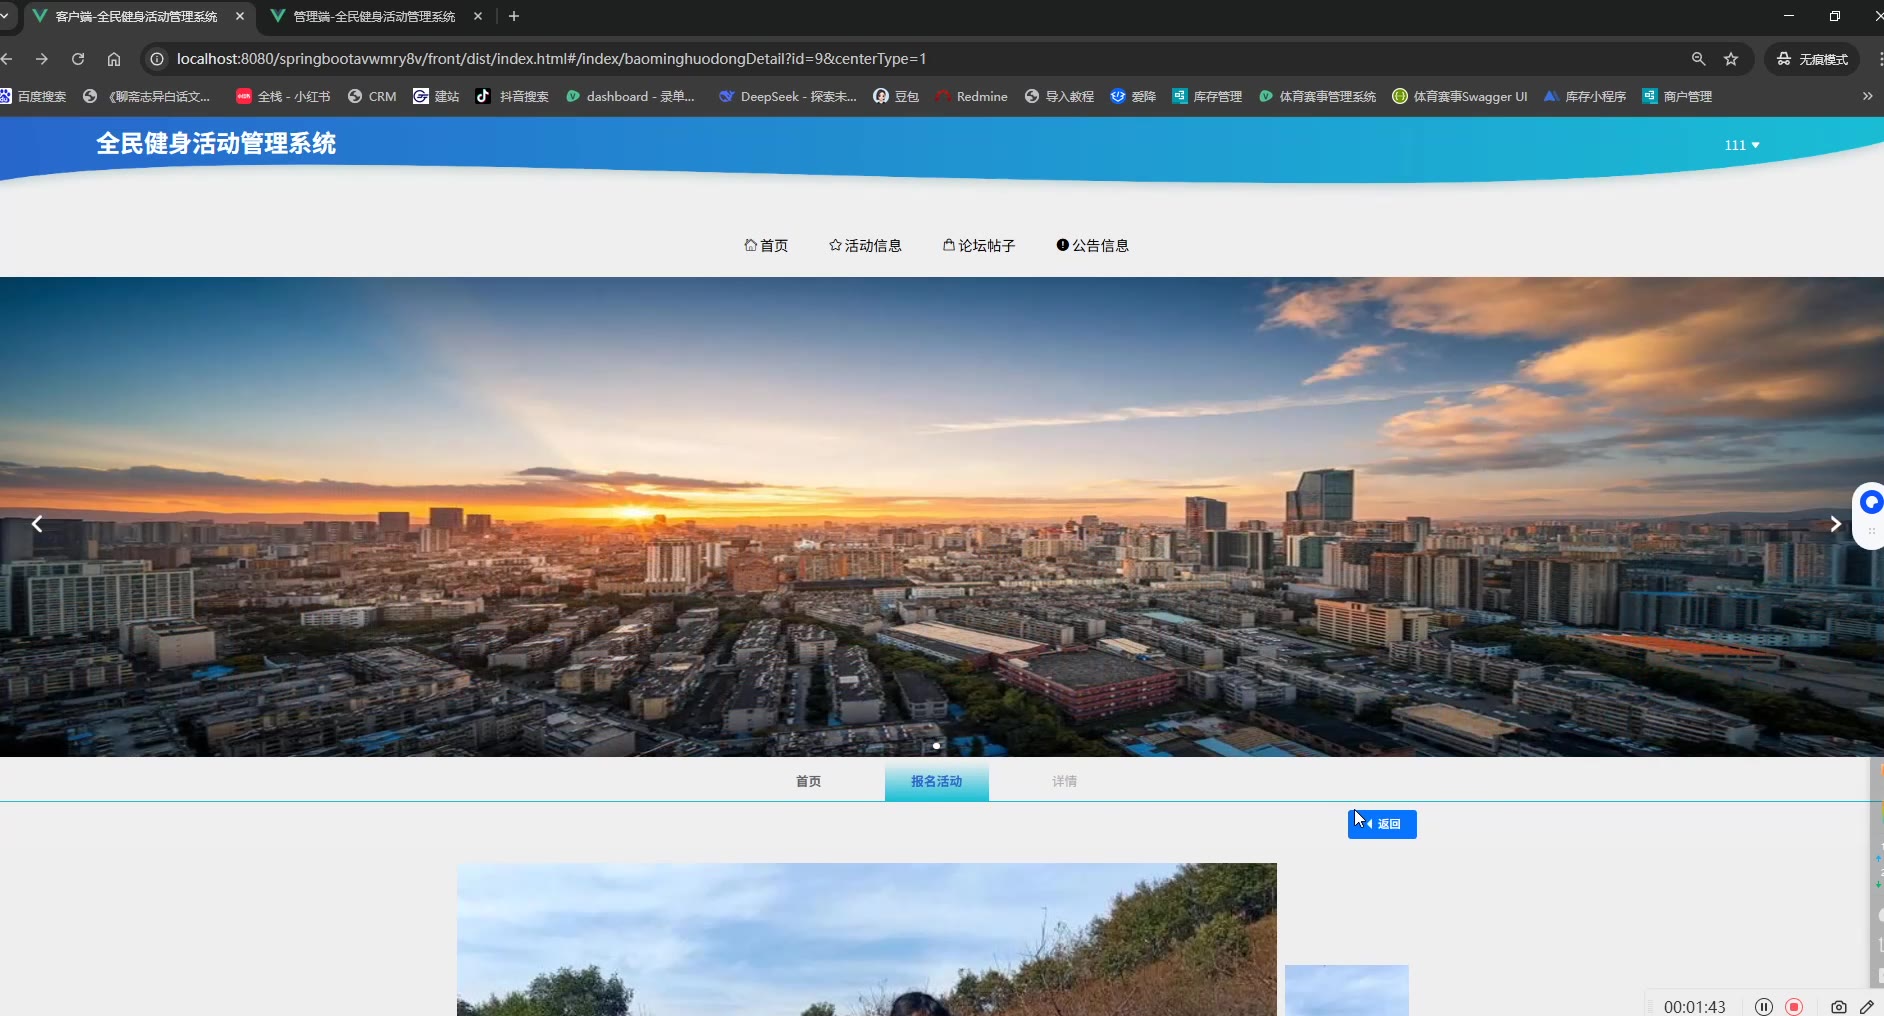Open the 百度搜索 bookmark
This screenshot has width=1884, height=1016.
pyautogui.click(x=34, y=96)
